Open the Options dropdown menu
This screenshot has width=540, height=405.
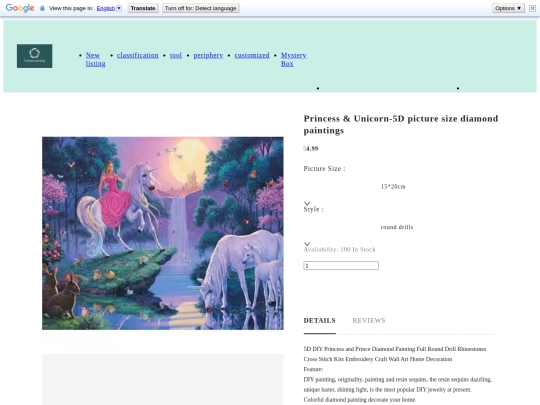[x=508, y=8]
